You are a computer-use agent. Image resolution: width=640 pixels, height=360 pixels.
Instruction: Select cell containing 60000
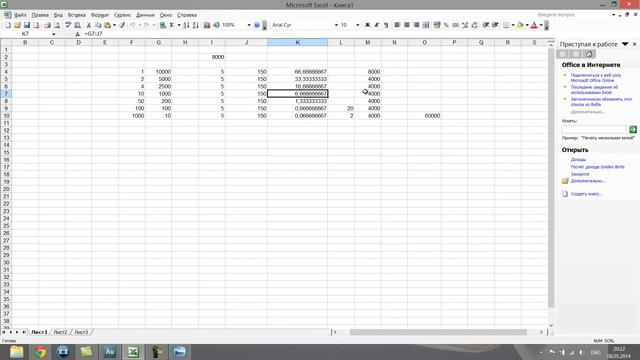[424, 116]
